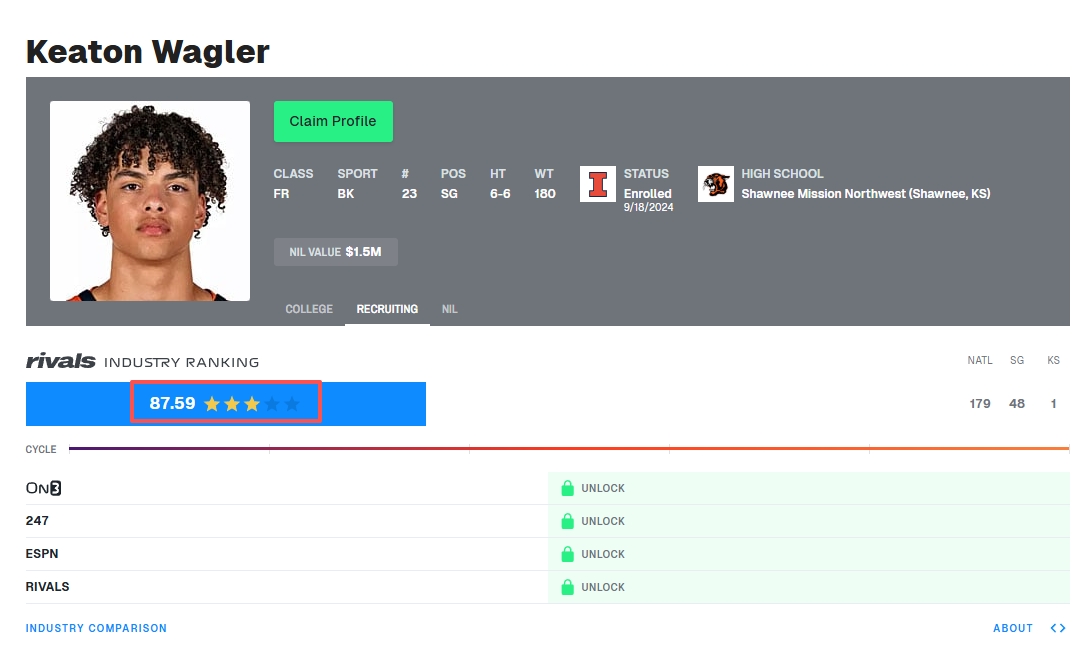Screen dimensions: 1089x649
Task: Click the Shawnee Mission Northwest tiger logo
Action: point(715,184)
